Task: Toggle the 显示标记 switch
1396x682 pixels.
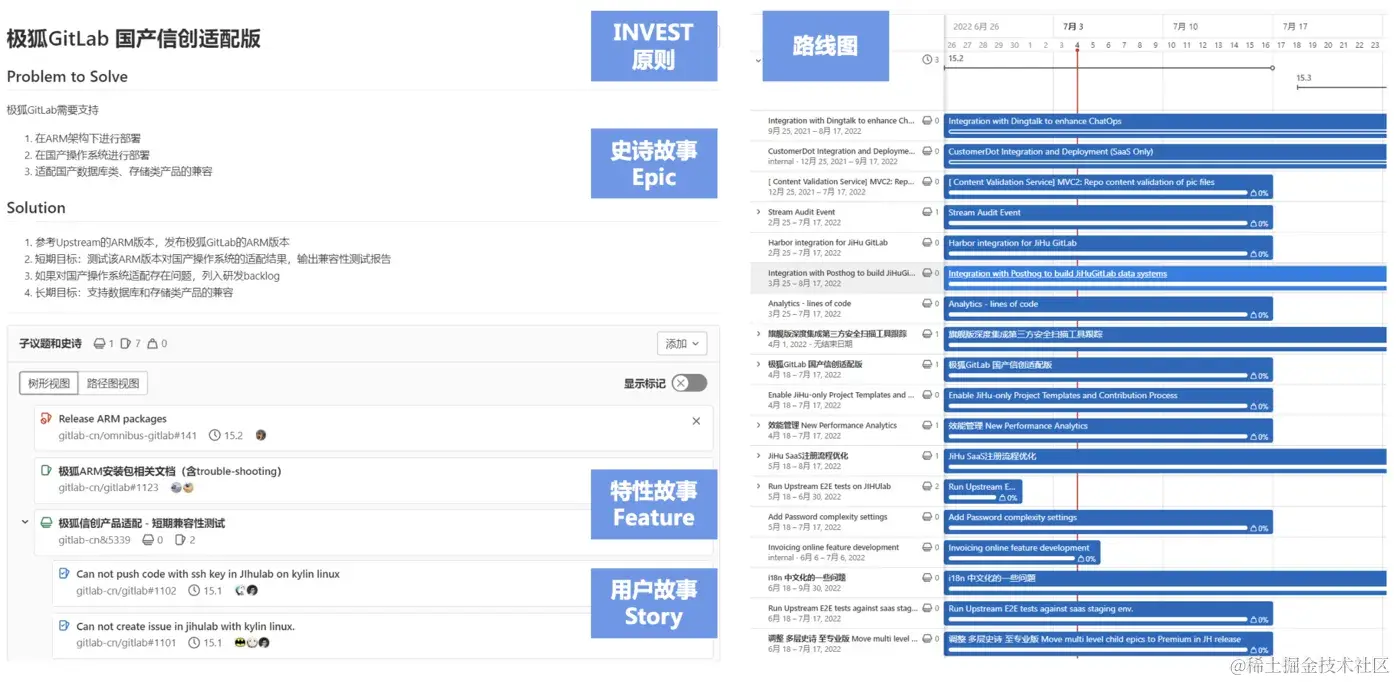Action: click(x=689, y=383)
